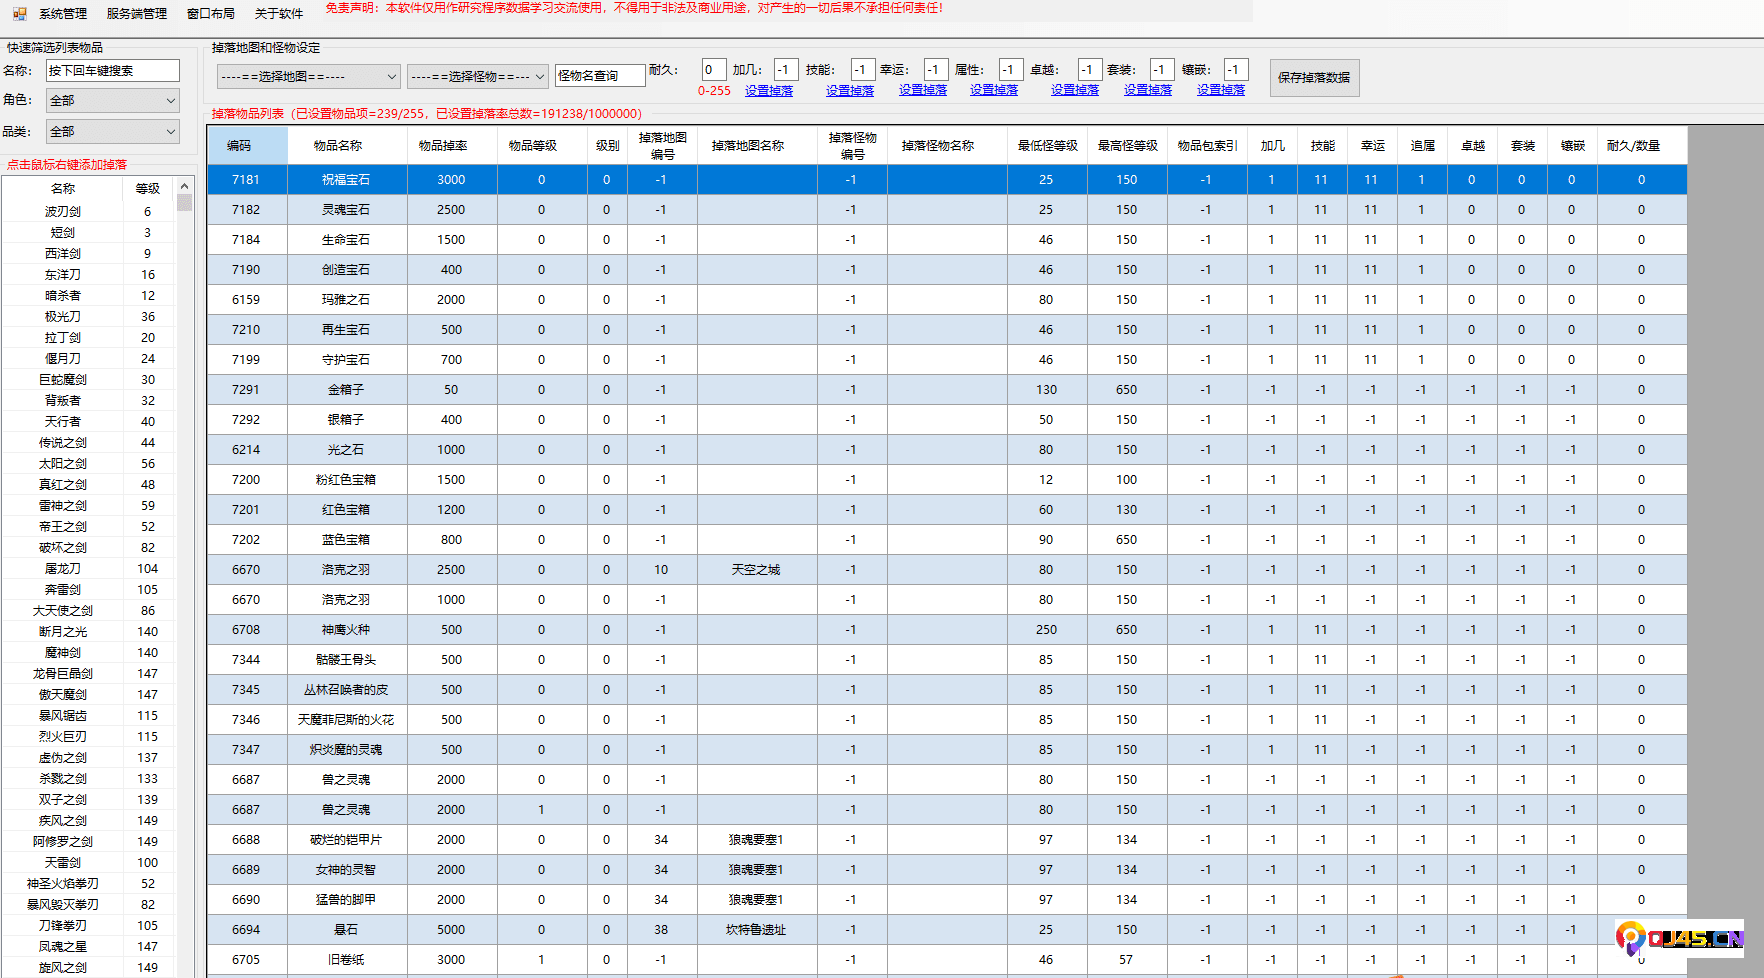Click the 物品包索引 column header
Viewport: 1764px width, 978px height.
coord(1207,146)
